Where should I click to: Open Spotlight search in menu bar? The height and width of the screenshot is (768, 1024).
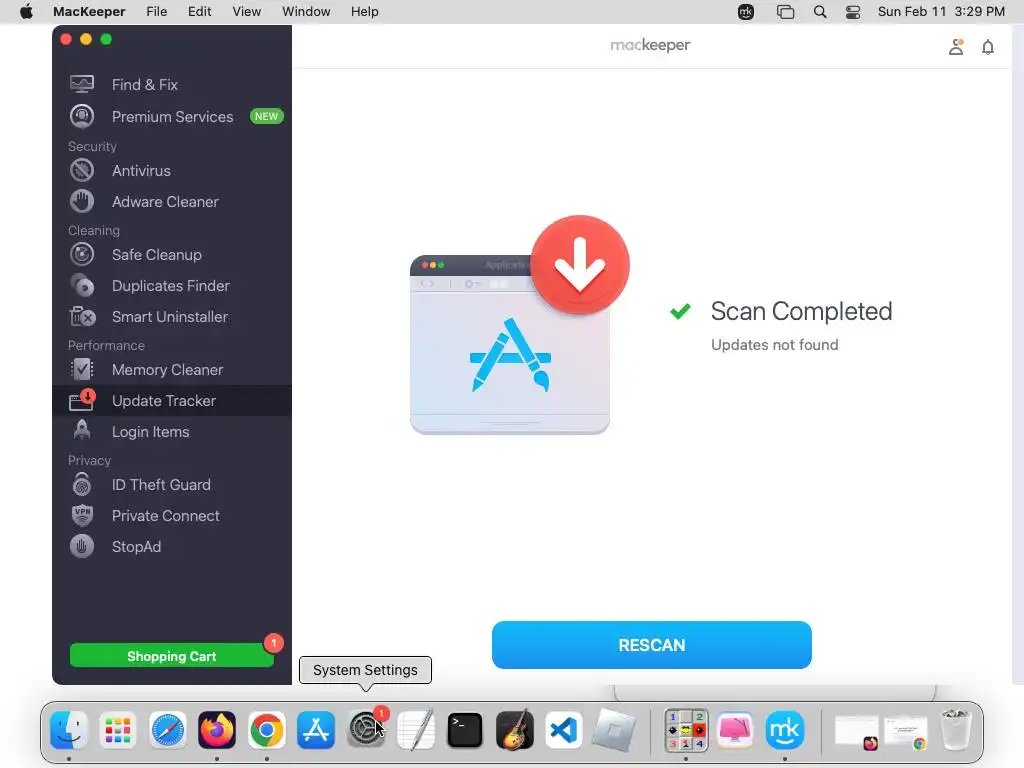tap(820, 12)
